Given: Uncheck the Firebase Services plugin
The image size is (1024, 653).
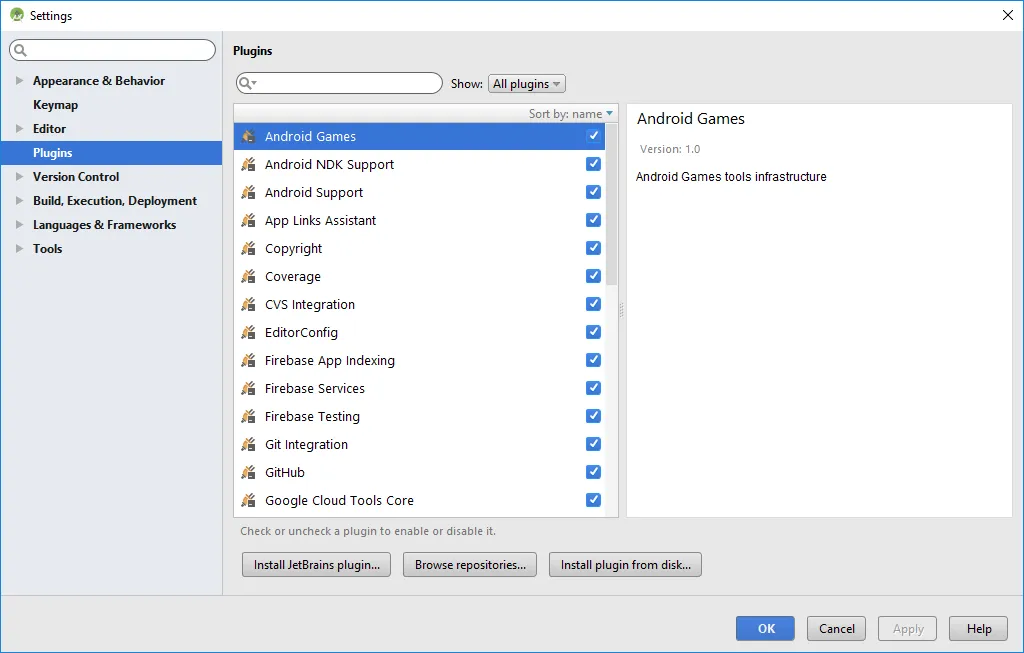Looking at the screenshot, I should tap(593, 388).
